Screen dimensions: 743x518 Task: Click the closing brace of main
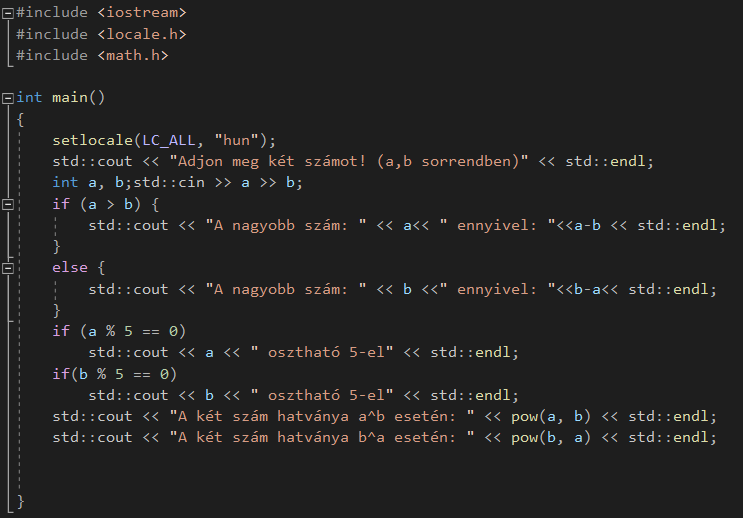click(x=21, y=500)
